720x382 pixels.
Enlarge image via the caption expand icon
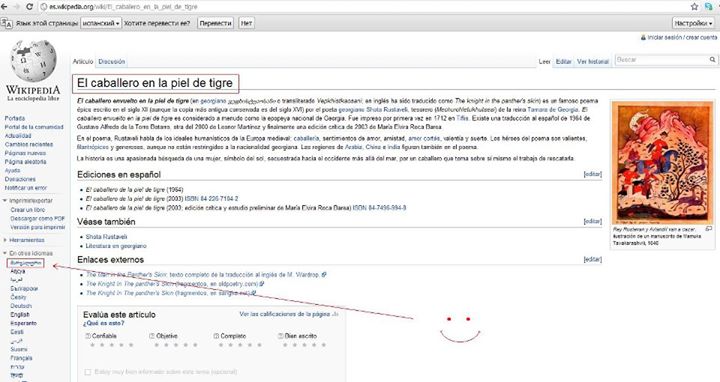709,229
